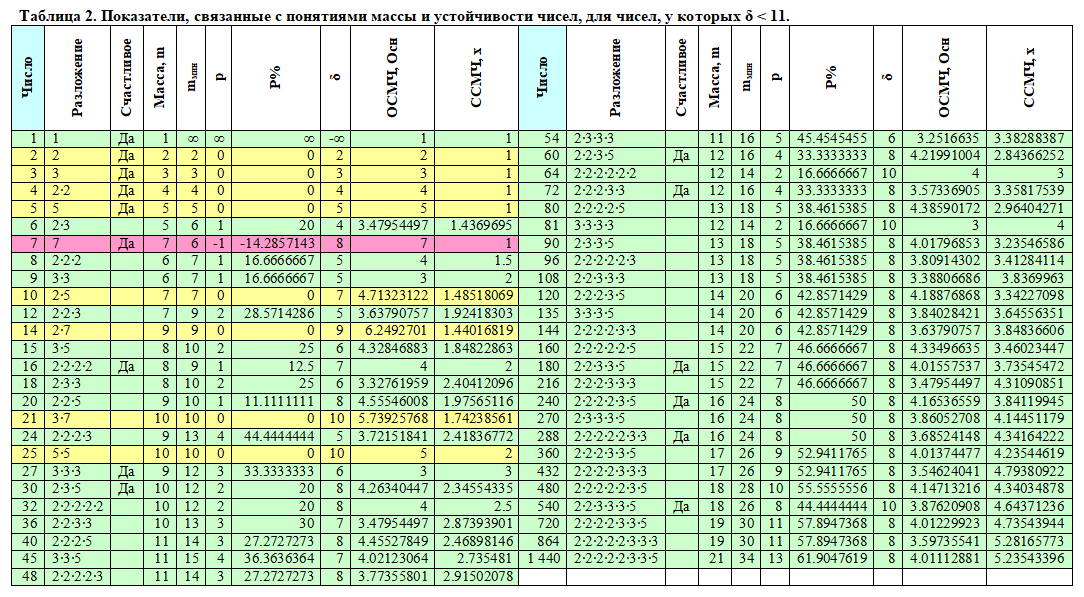1084x597 pixels.
Task: Click the value 61.9047619
Action: click(x=832, y=559)
